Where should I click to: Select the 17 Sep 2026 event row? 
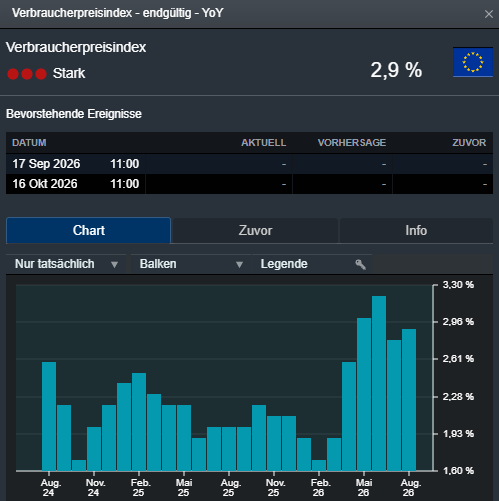[x=249, y=164]
